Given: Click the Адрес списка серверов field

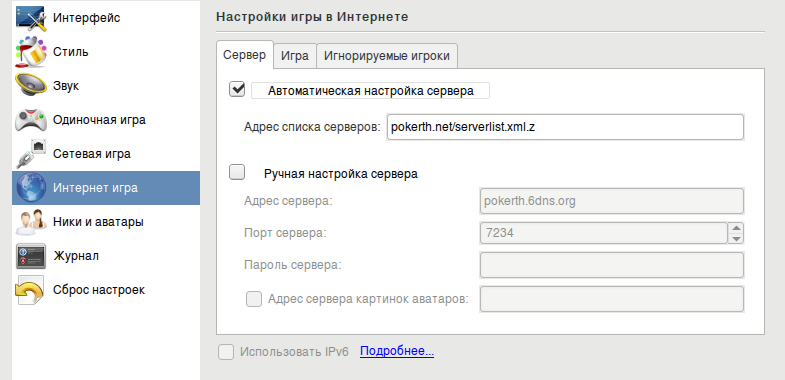Looking at the screenshot, I should (x=565, y=127).
